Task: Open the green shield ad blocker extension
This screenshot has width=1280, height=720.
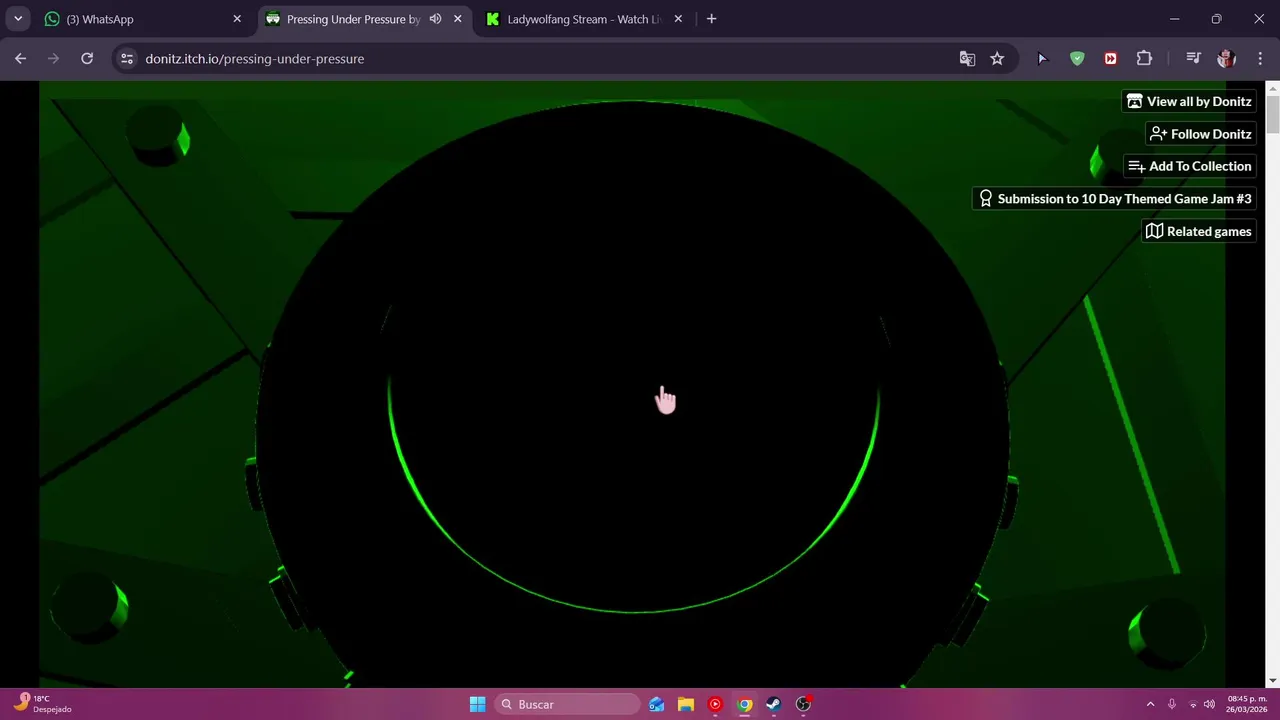Action: [1077, 59]
